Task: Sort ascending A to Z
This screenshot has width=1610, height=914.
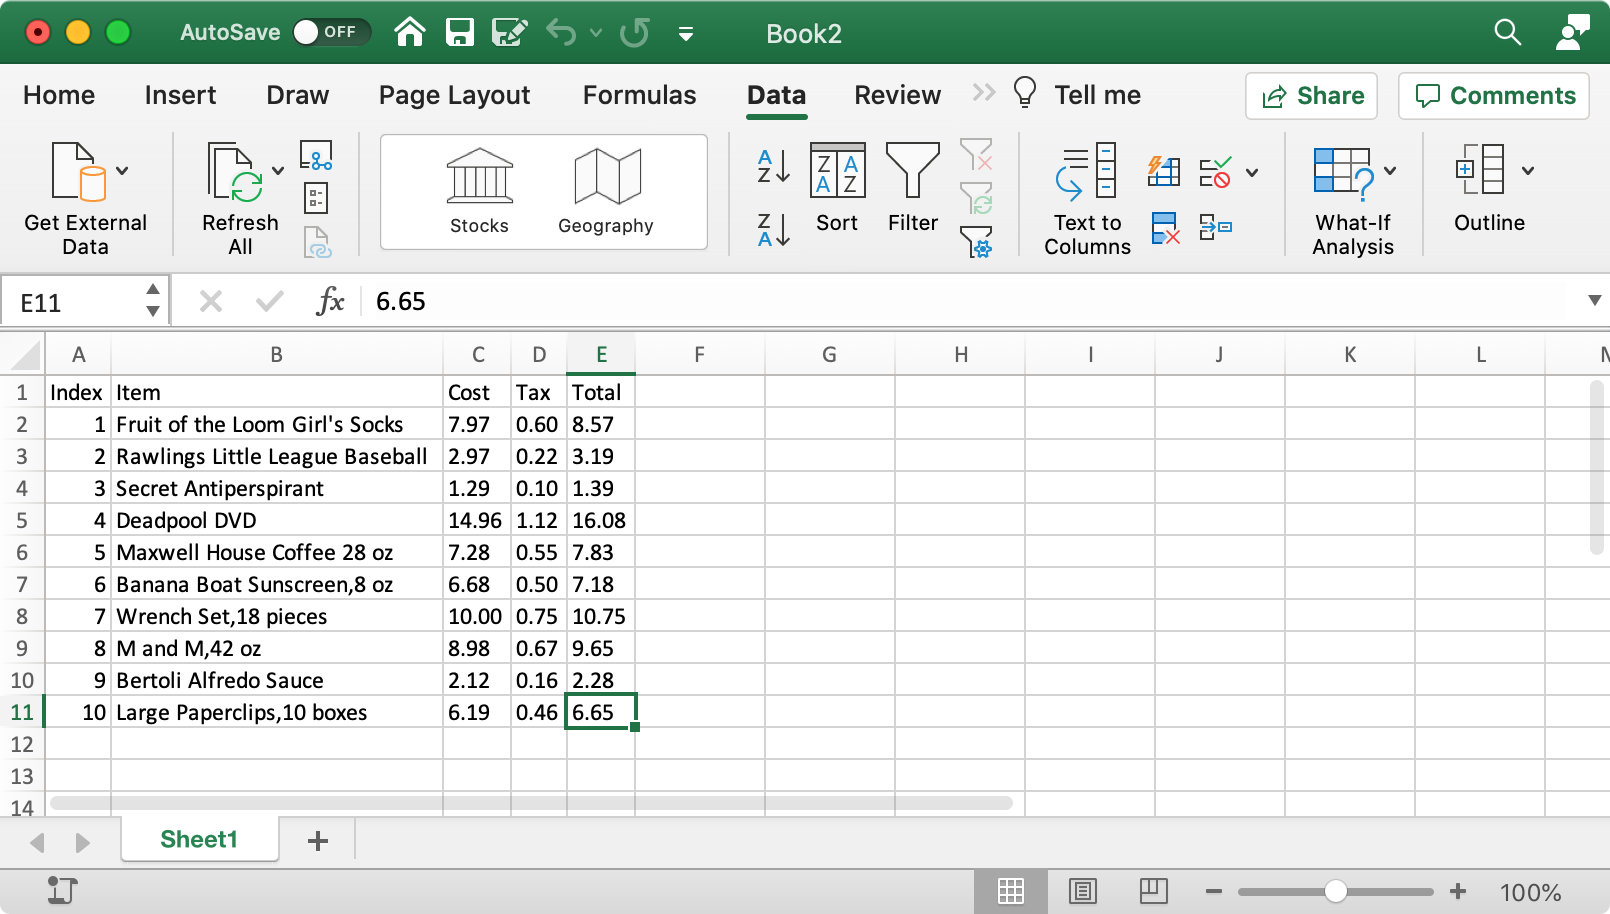Action: pos(773,167)
